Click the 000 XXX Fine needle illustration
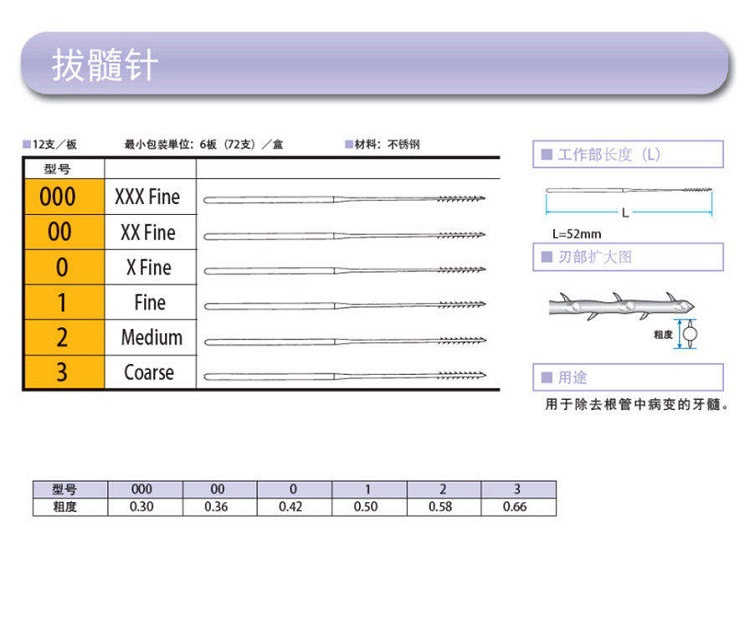Viewport: 750px width, 620px height. coord(344,199)
